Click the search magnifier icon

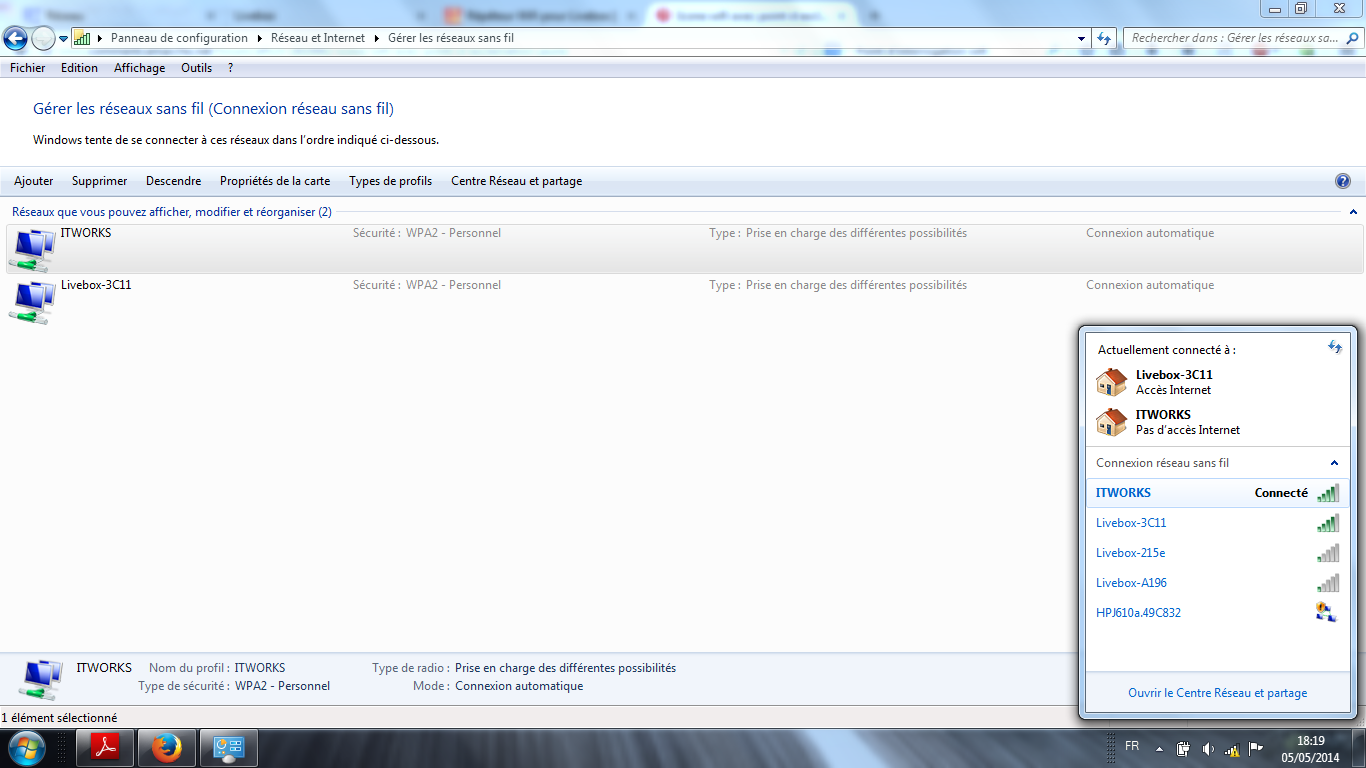click(x=1351, y=38)
